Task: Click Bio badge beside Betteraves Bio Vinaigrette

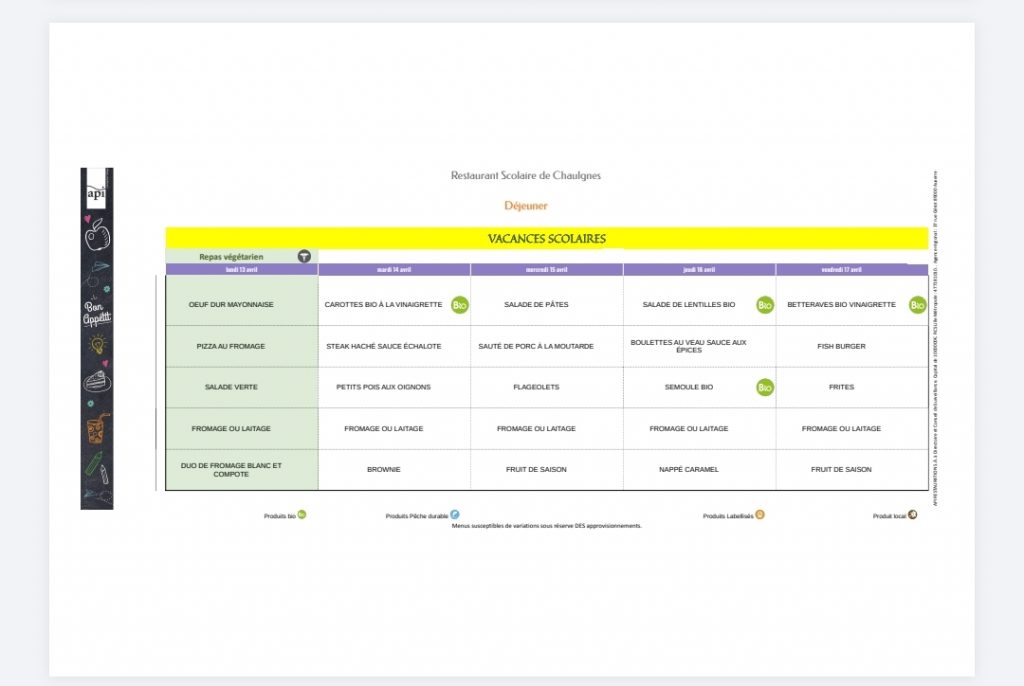Action: click(x=917, y=305)
